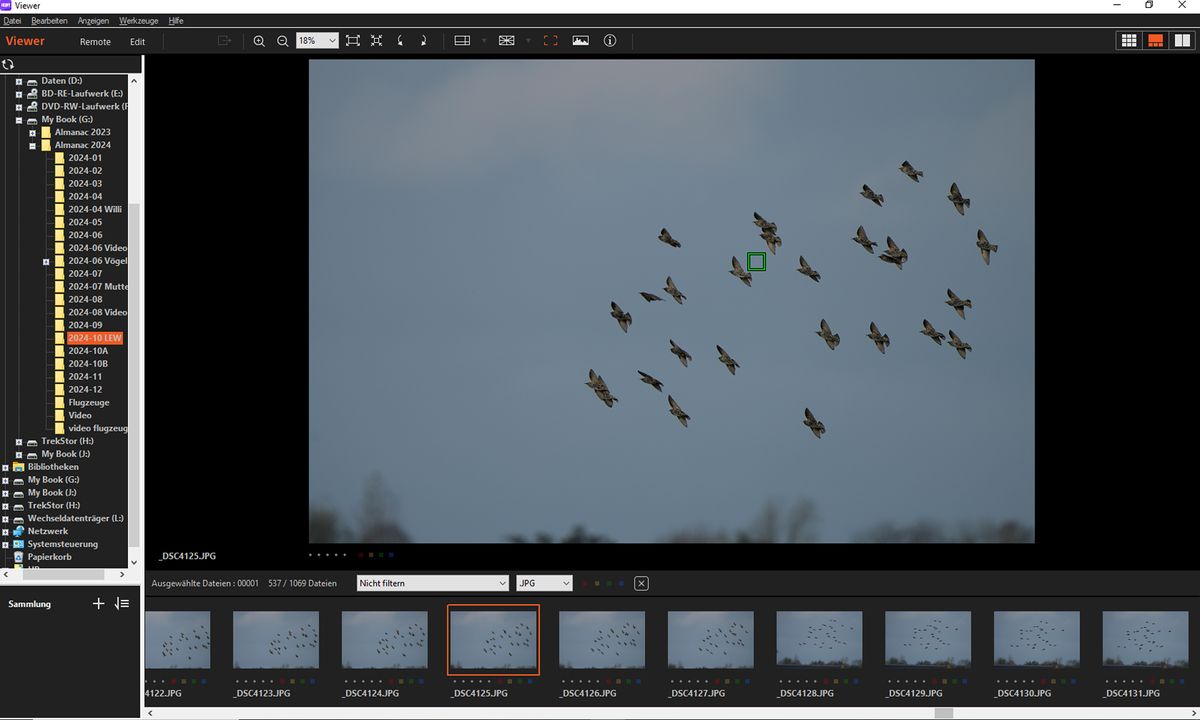Open the Werkzeuge menu

[139, 20]
